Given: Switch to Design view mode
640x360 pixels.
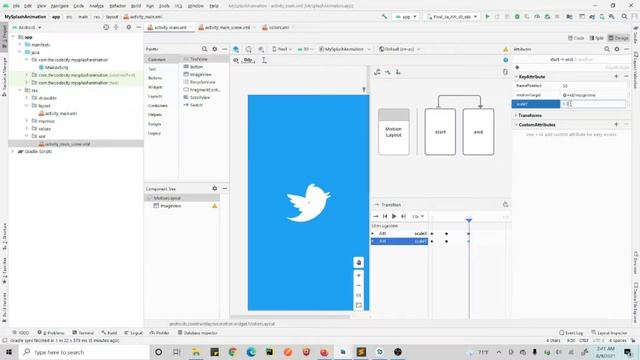Looking at the screenshot, I should click(x=619, y=38).
